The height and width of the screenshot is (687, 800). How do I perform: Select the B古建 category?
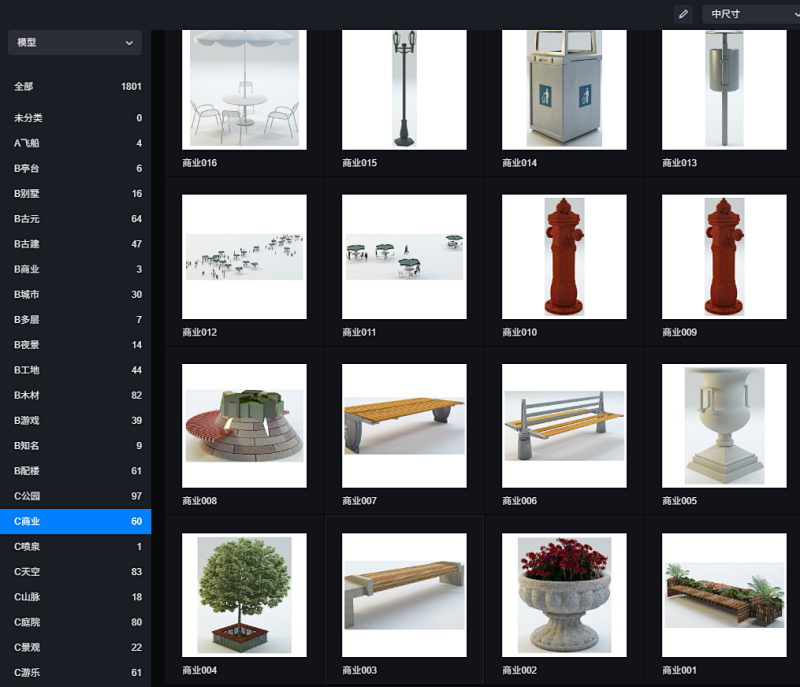click(x=76, y=244)
